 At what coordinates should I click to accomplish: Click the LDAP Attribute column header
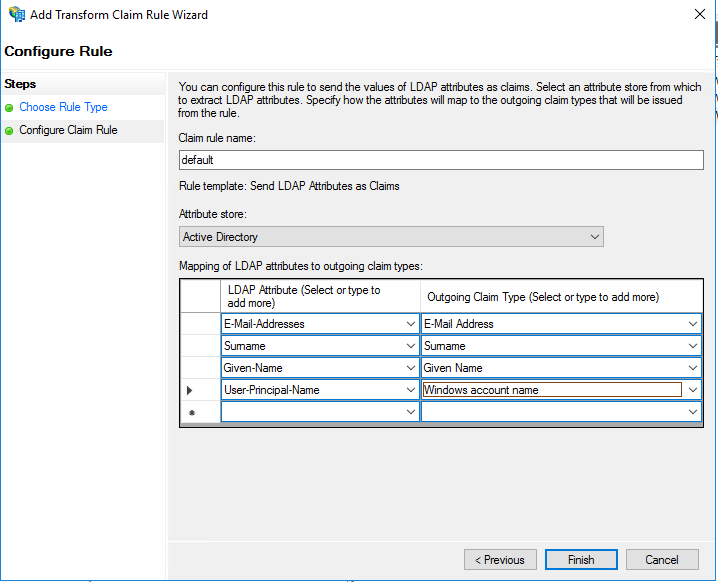pyautogui.click(x=320, y=296)
